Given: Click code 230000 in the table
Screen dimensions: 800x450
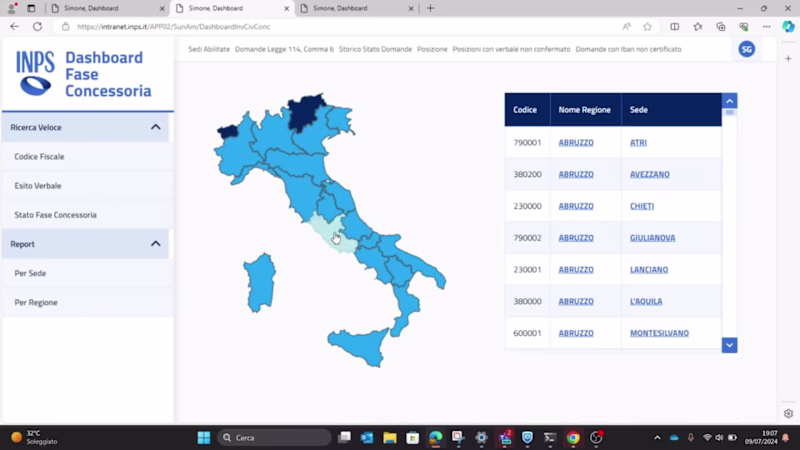Looking at the screenshot, I should click(x=527, y=206).
